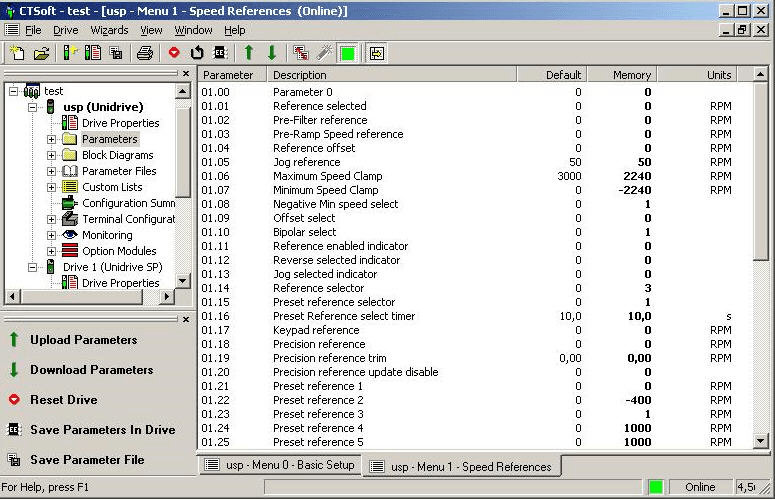Click the Block Diagrams folder icon
The width and height of the screenshot is (775, 500).
[x=70, y=155]
